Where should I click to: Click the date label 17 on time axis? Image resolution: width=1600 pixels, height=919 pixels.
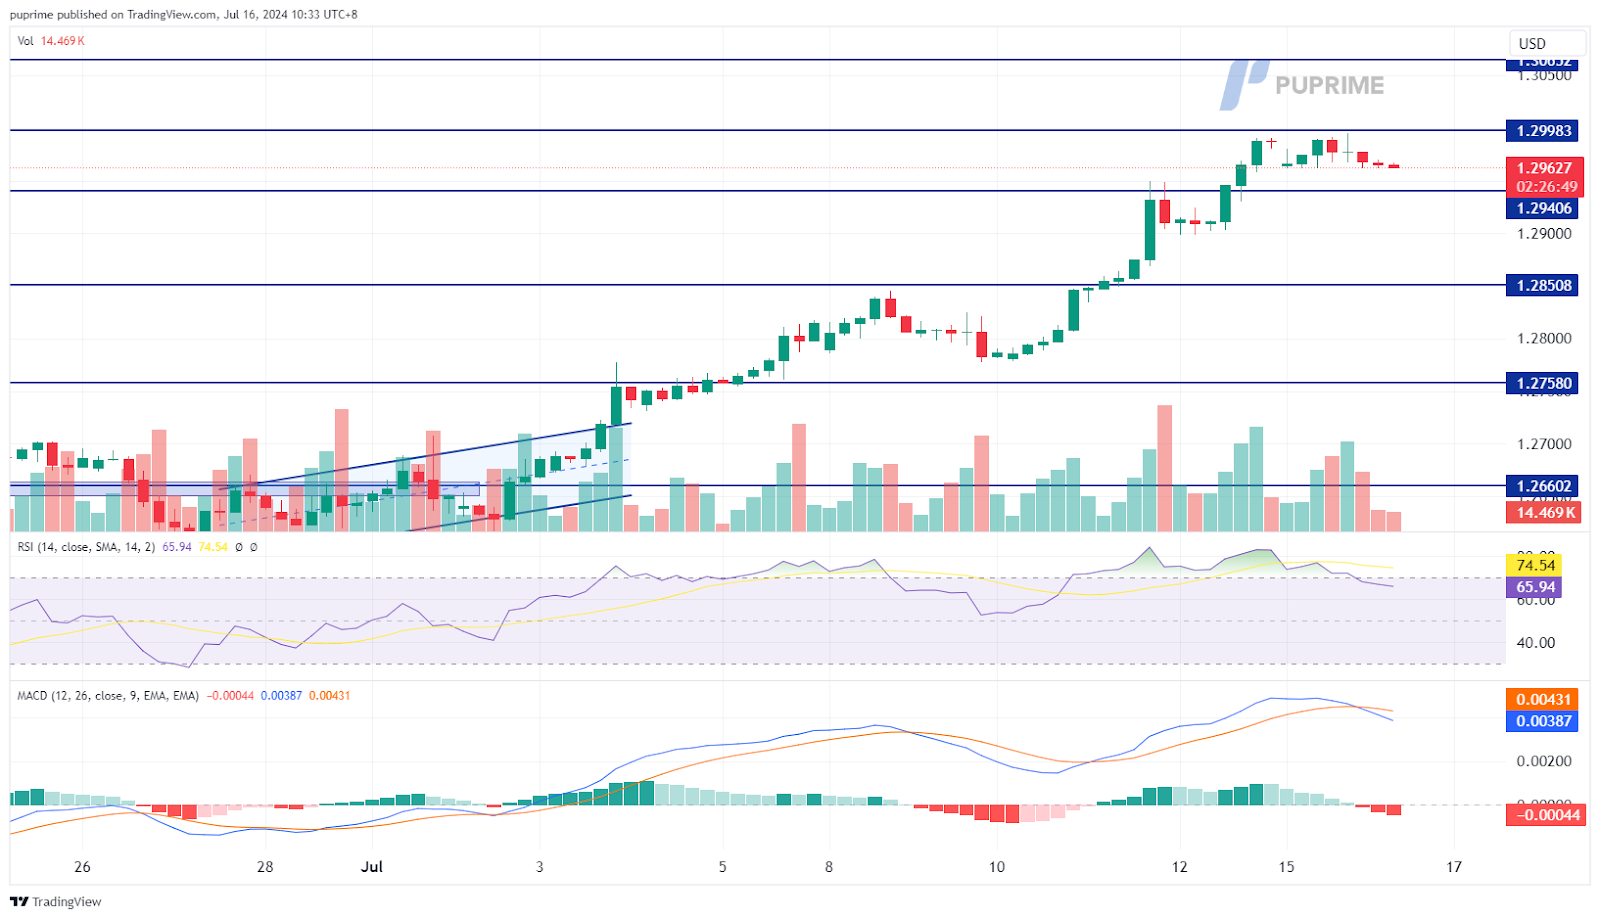[x=1454, y=867]
